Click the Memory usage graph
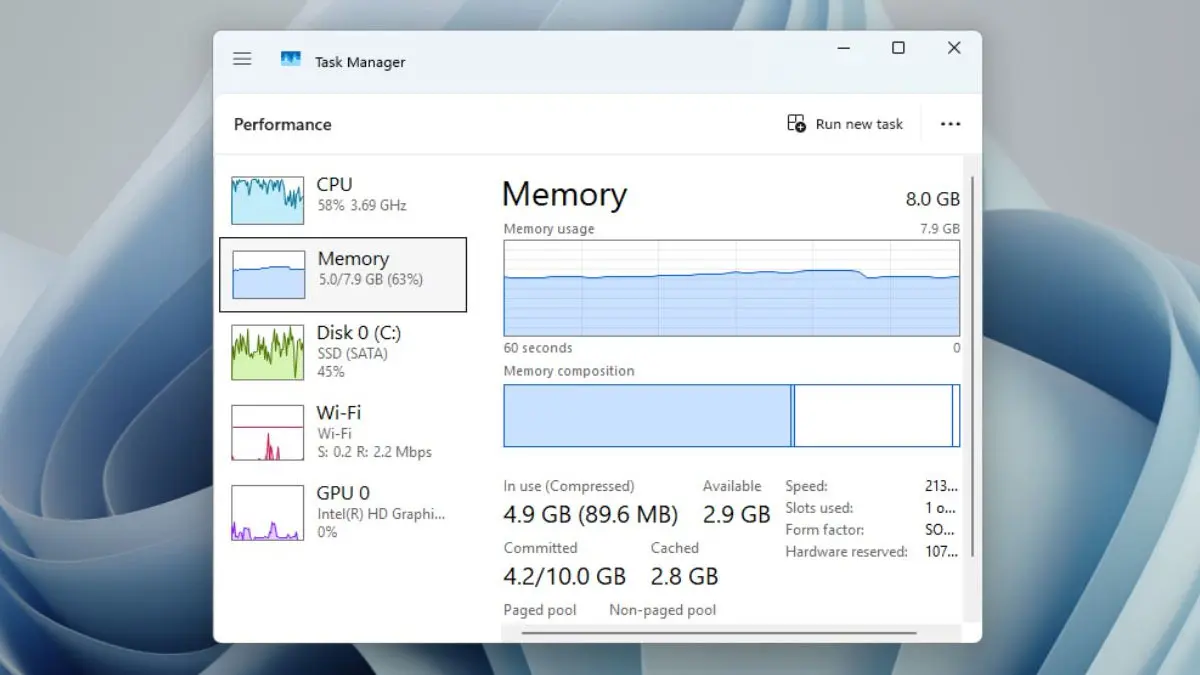The height and width of the screenshot is (675, 1200). pos(731,288)
